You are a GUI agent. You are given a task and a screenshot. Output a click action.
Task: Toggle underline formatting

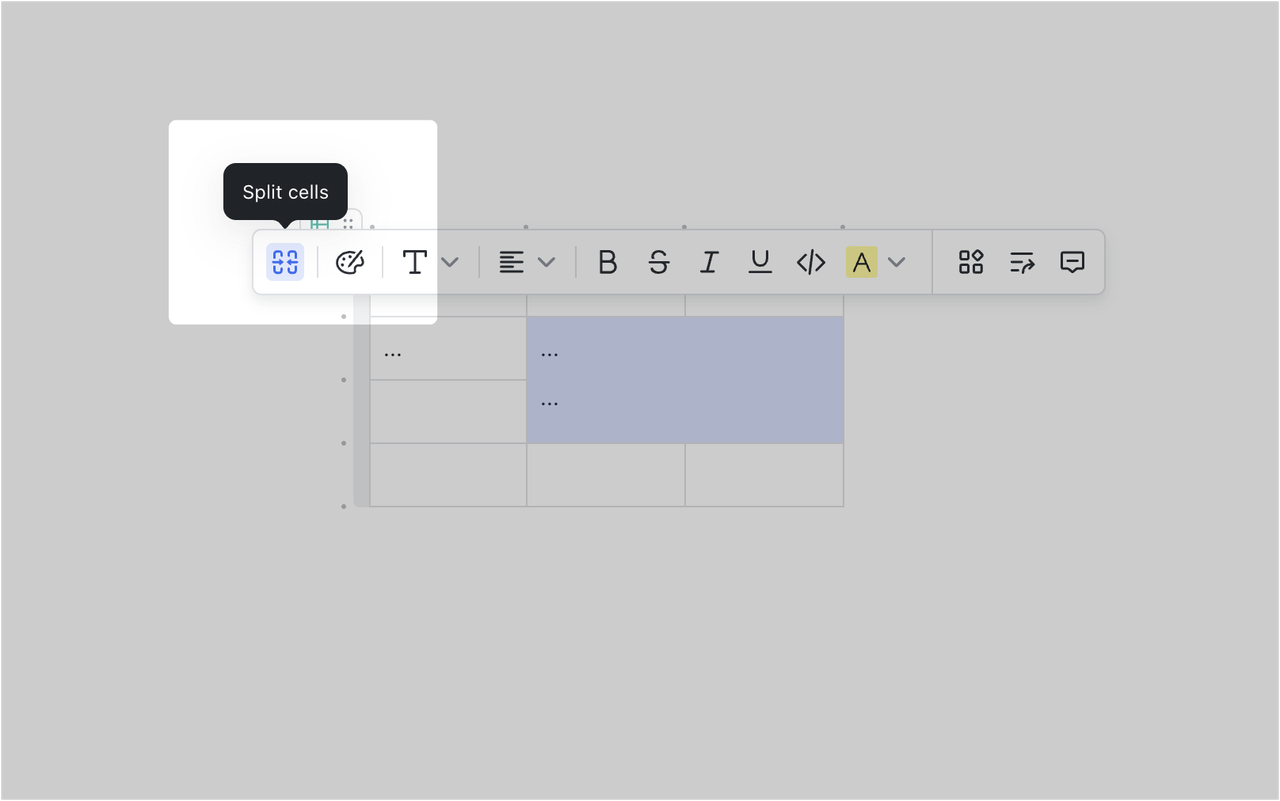[x=759, y=262]
